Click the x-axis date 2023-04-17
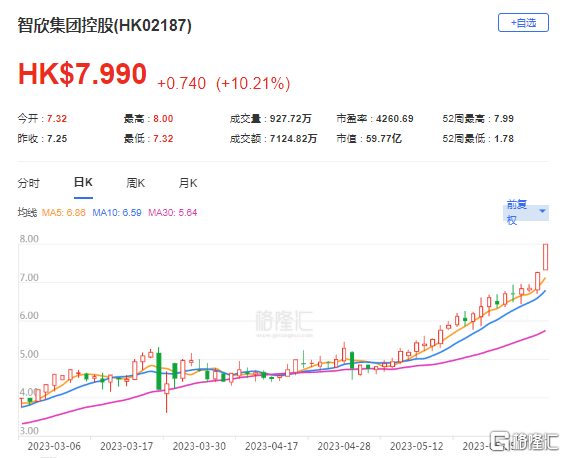 click(x=272, y=446)
